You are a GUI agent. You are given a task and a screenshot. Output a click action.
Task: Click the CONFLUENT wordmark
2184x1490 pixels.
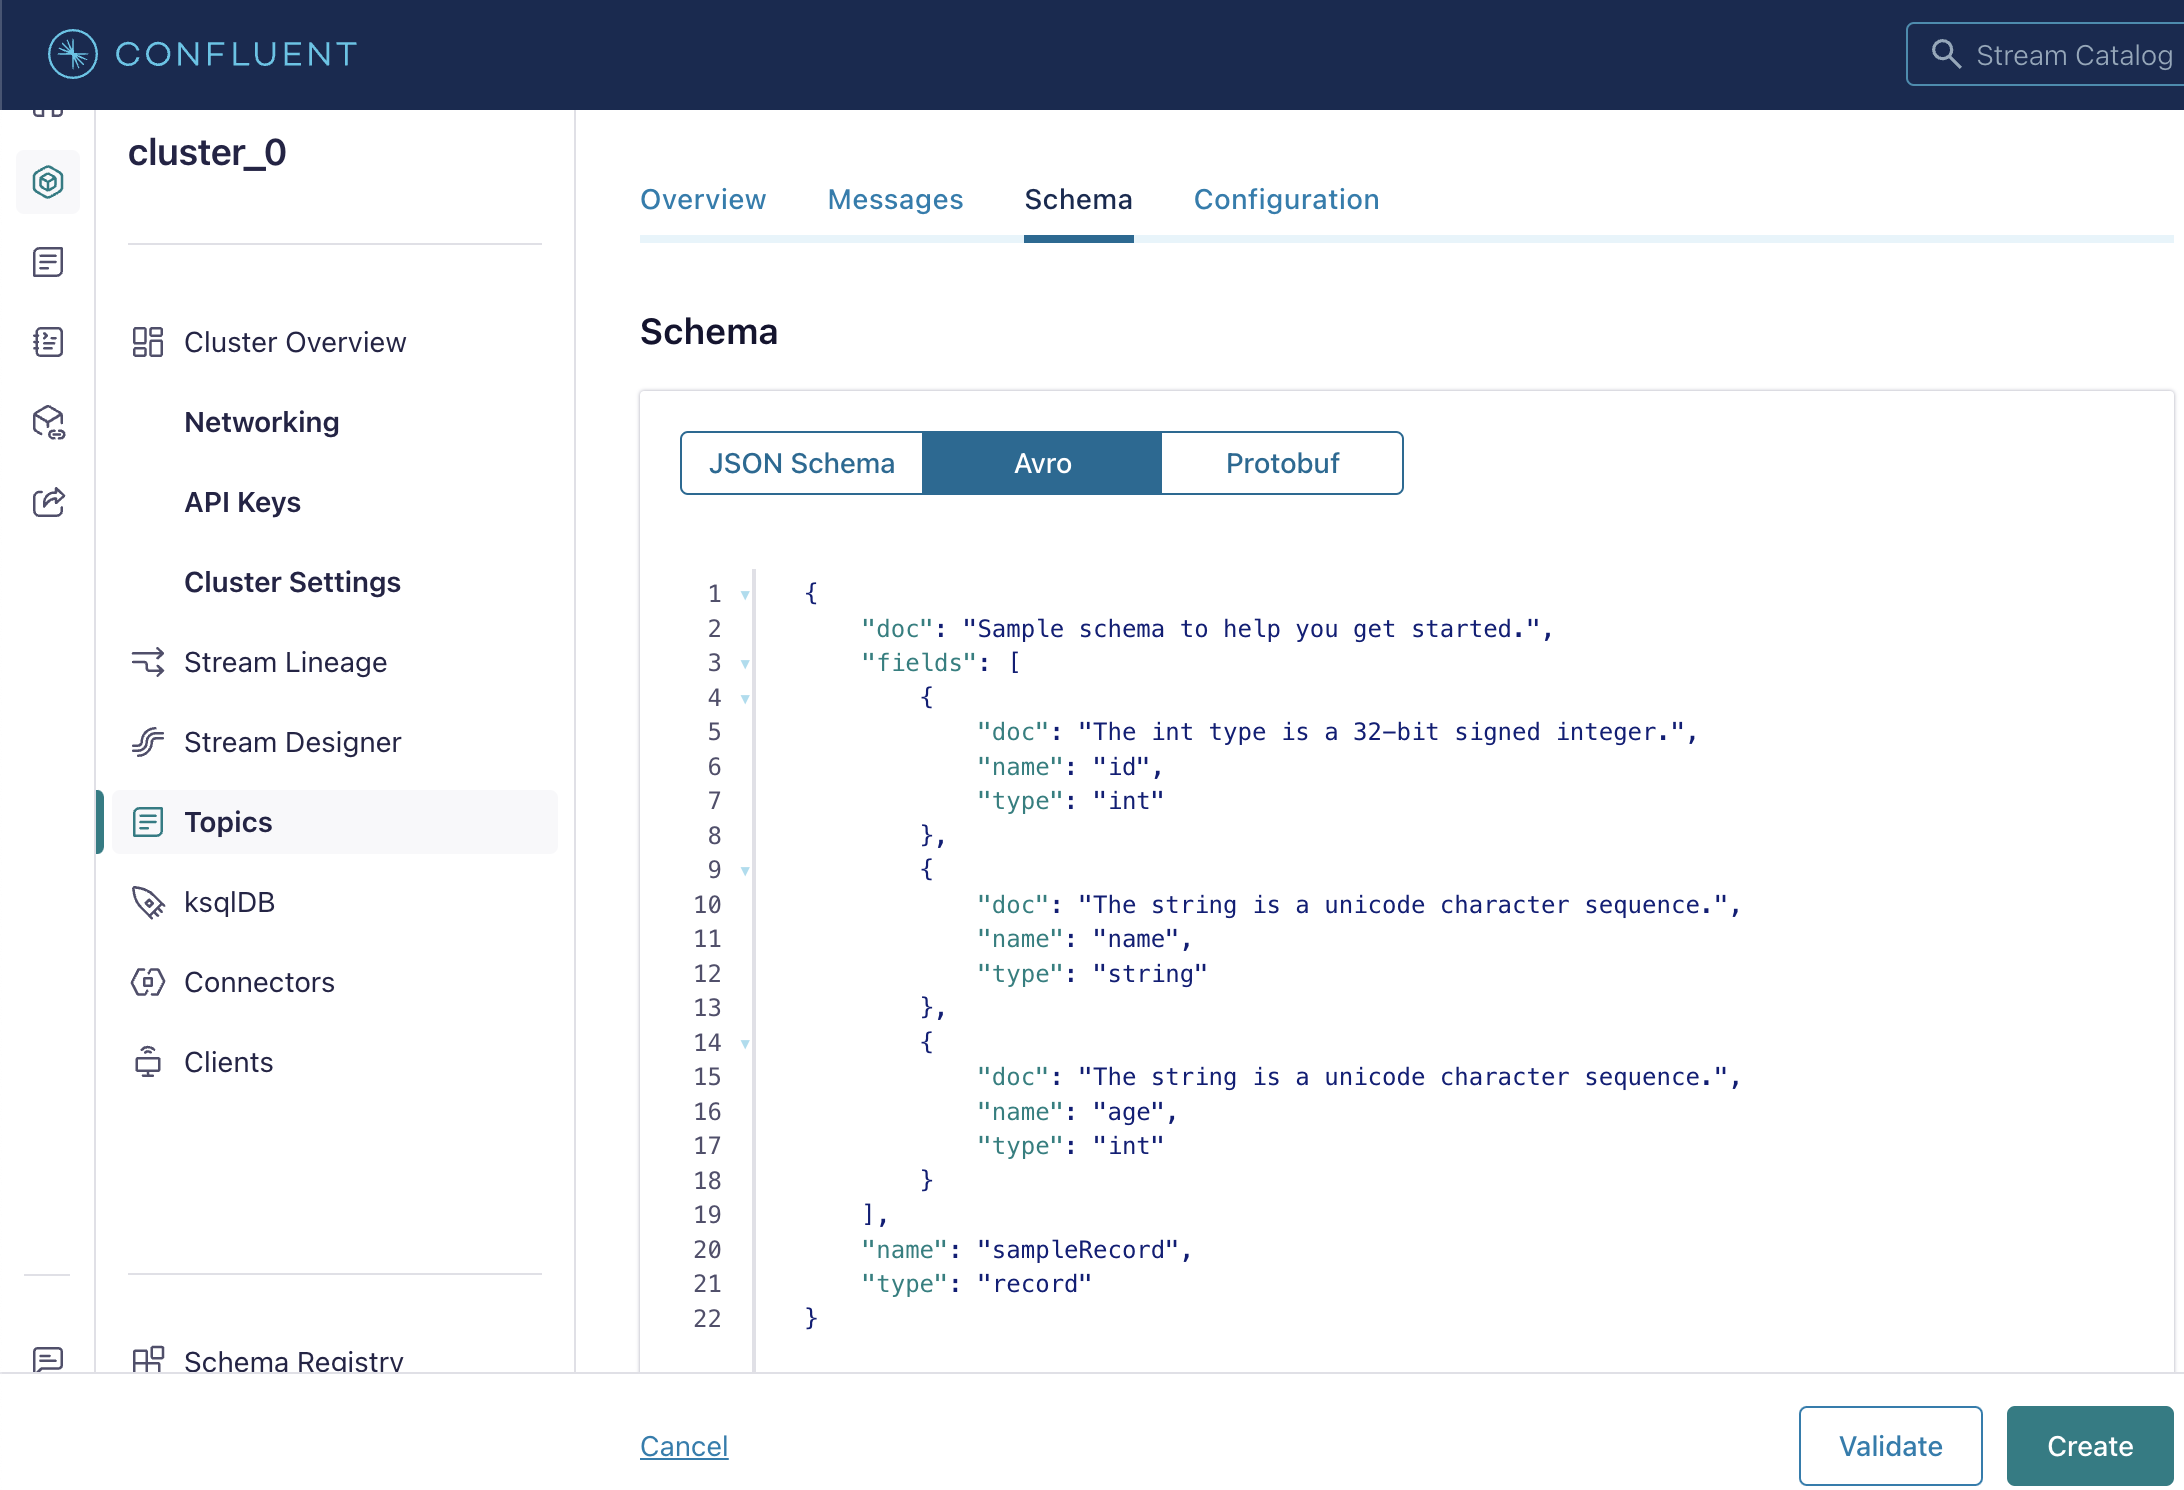point(236,54)
